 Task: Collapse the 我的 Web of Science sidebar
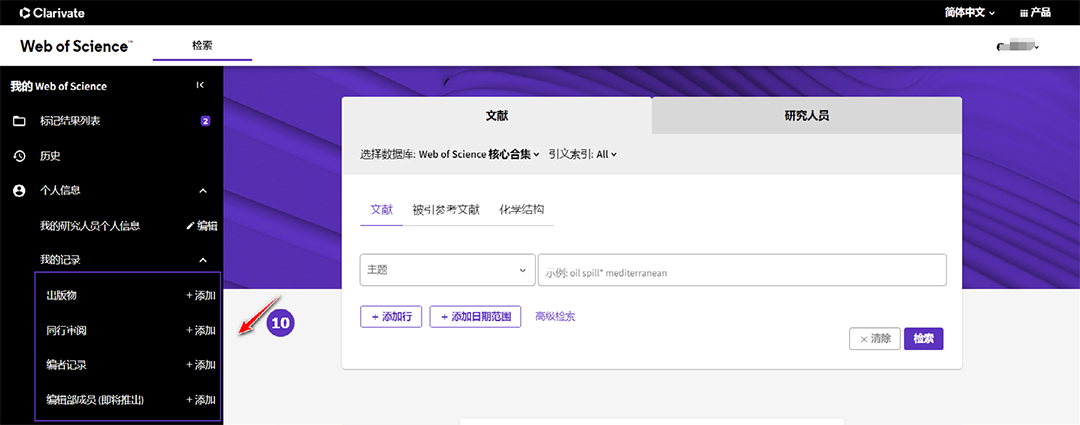tap(200, 85)
